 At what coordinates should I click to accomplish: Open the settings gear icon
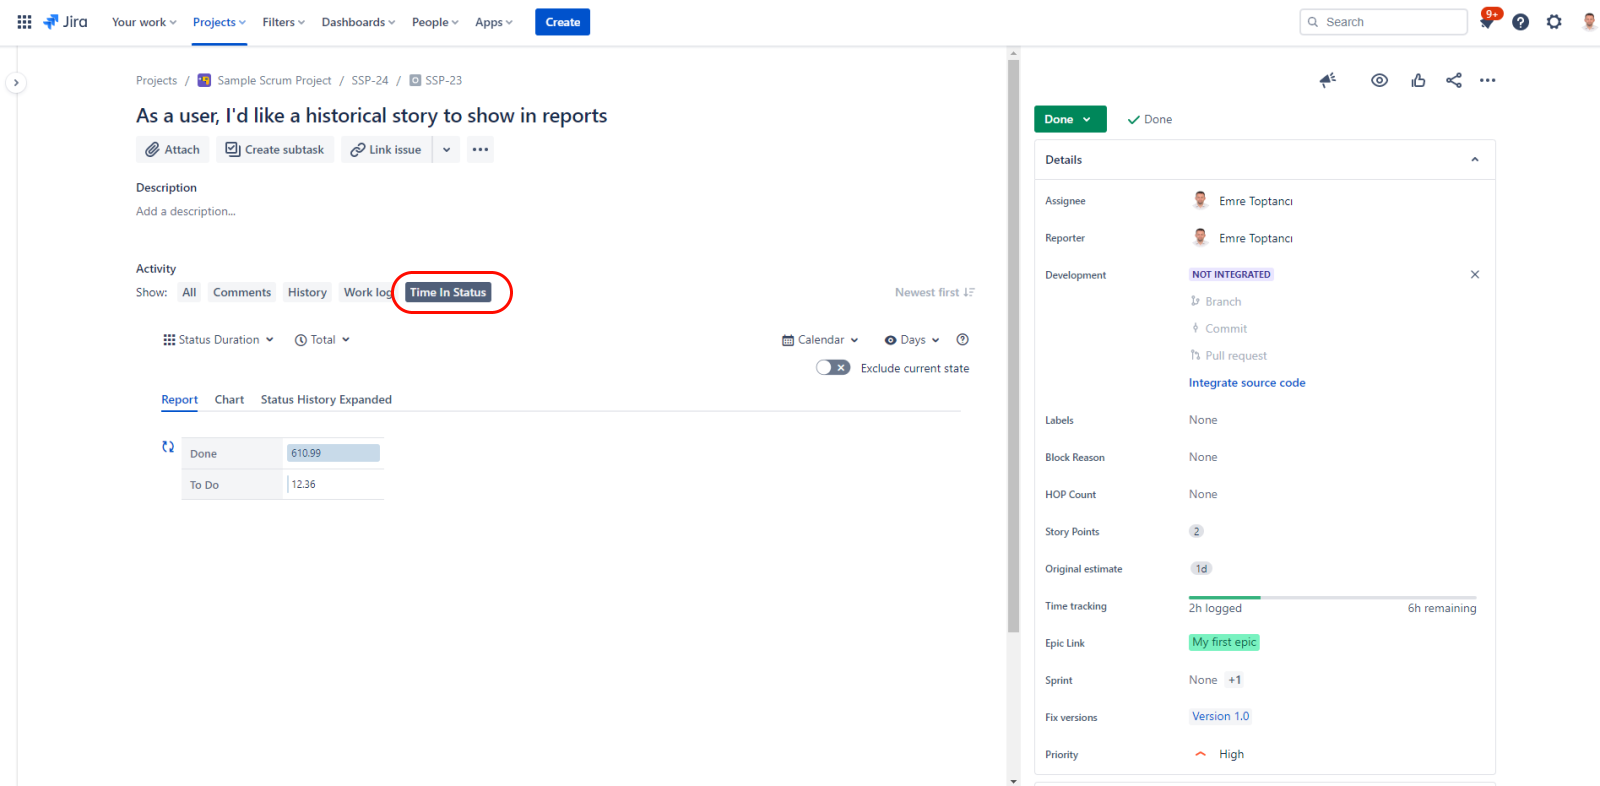tap(1553, 22)
